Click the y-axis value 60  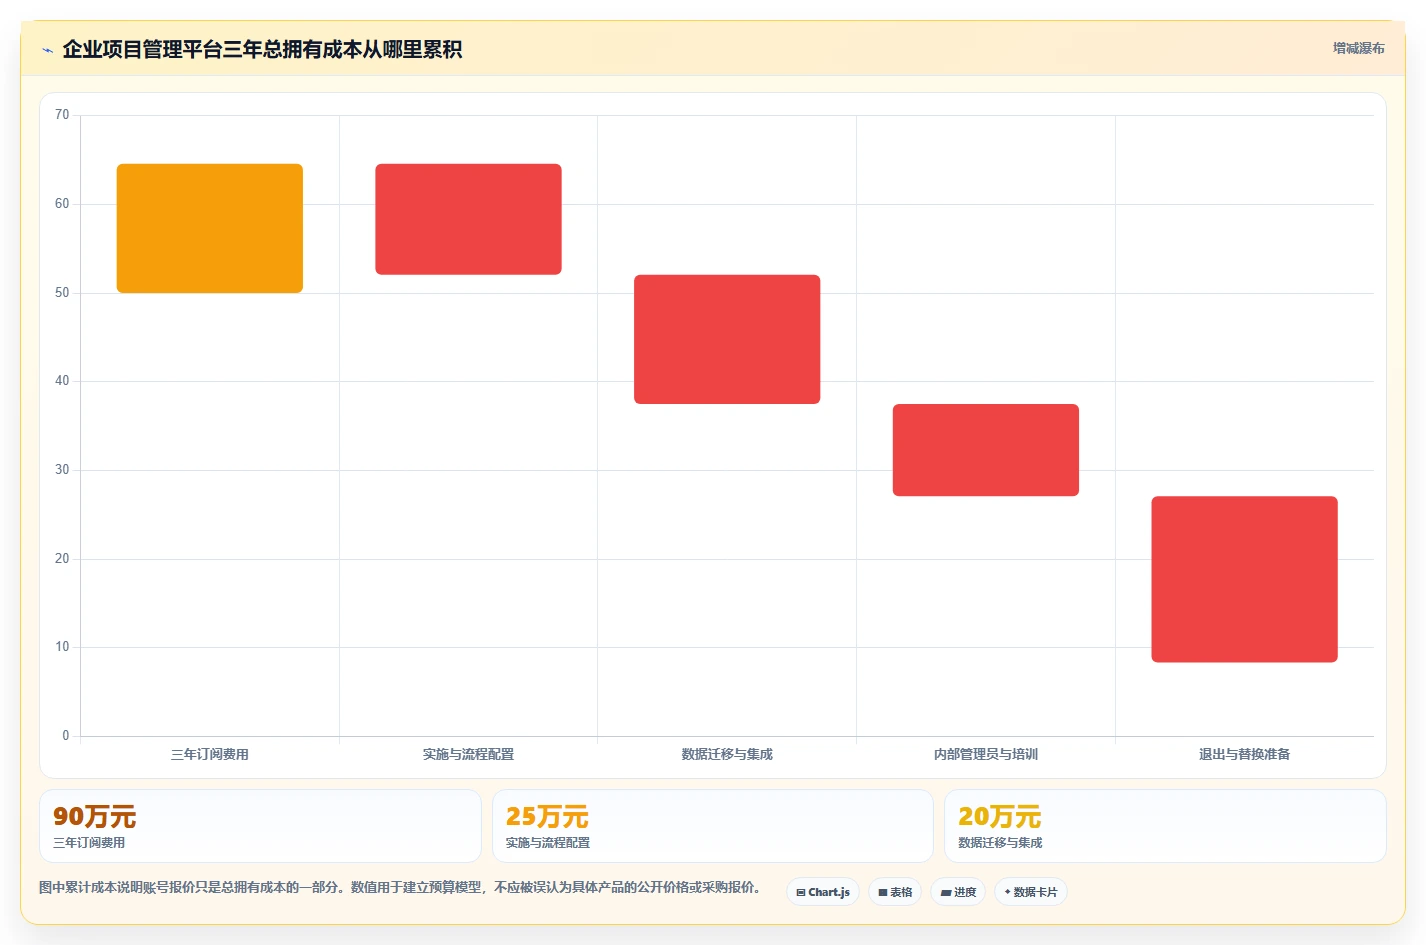point(62,204)
